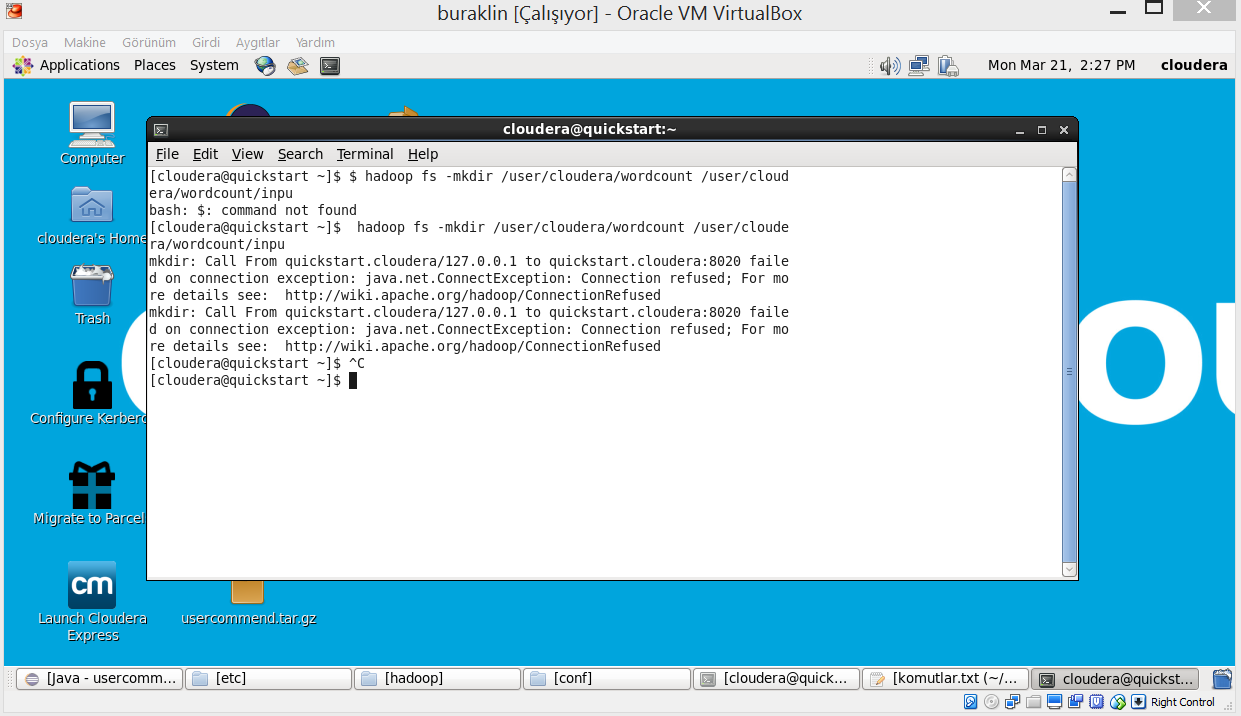
Task: Click the volume speaker icon
Action: click(889, 66)
